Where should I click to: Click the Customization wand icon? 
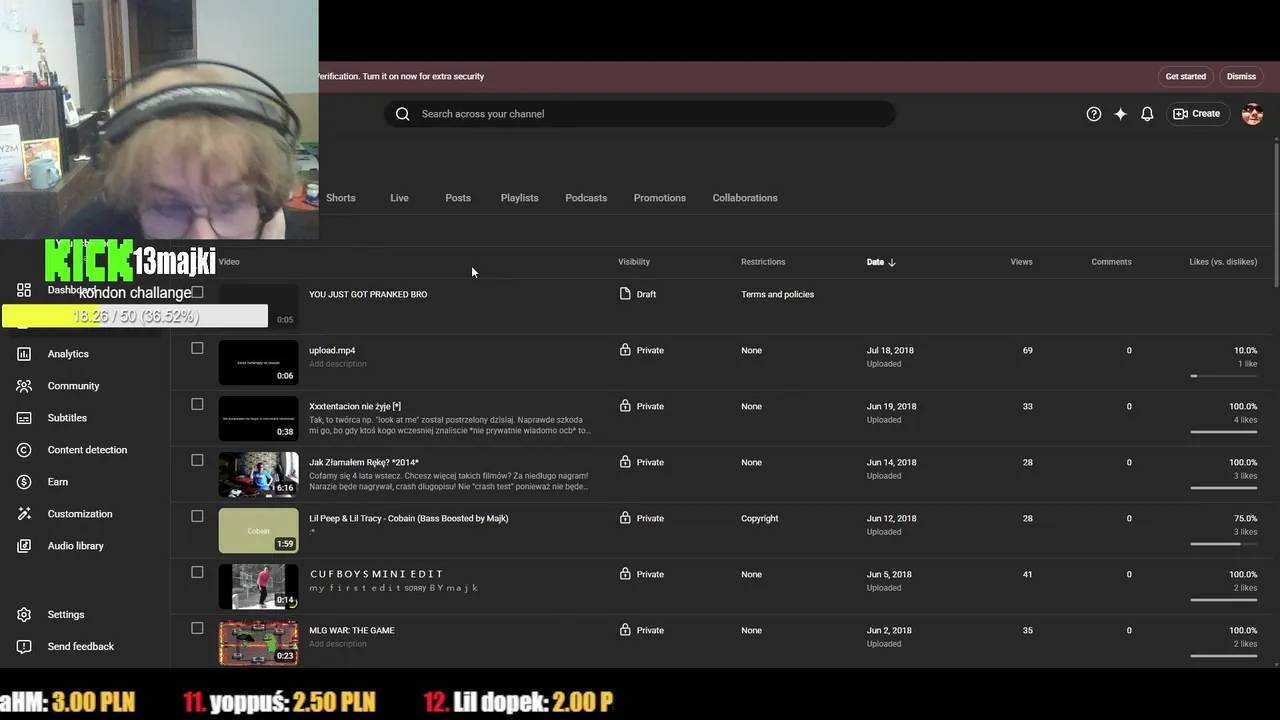click(x=24, y=514)
